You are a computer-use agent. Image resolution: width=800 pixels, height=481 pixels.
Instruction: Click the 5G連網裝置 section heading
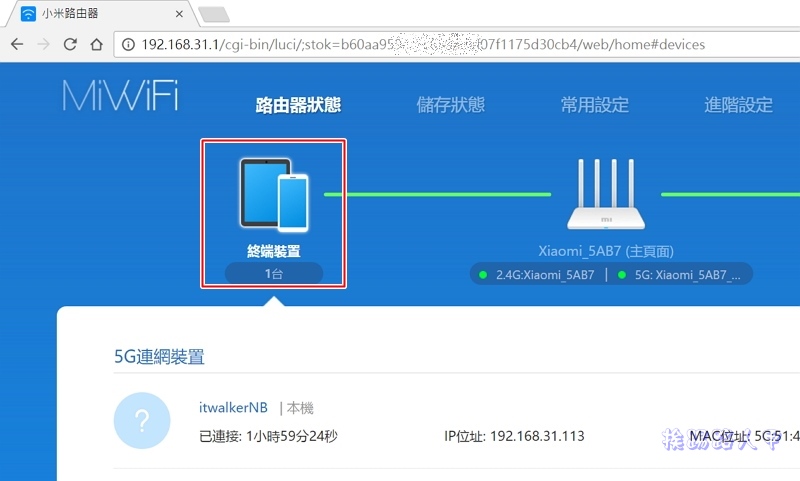159,357
